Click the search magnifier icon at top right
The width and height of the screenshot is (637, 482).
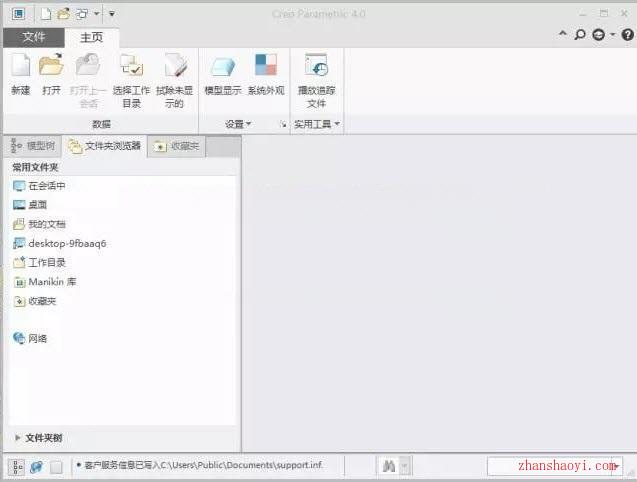click(580, 35)
